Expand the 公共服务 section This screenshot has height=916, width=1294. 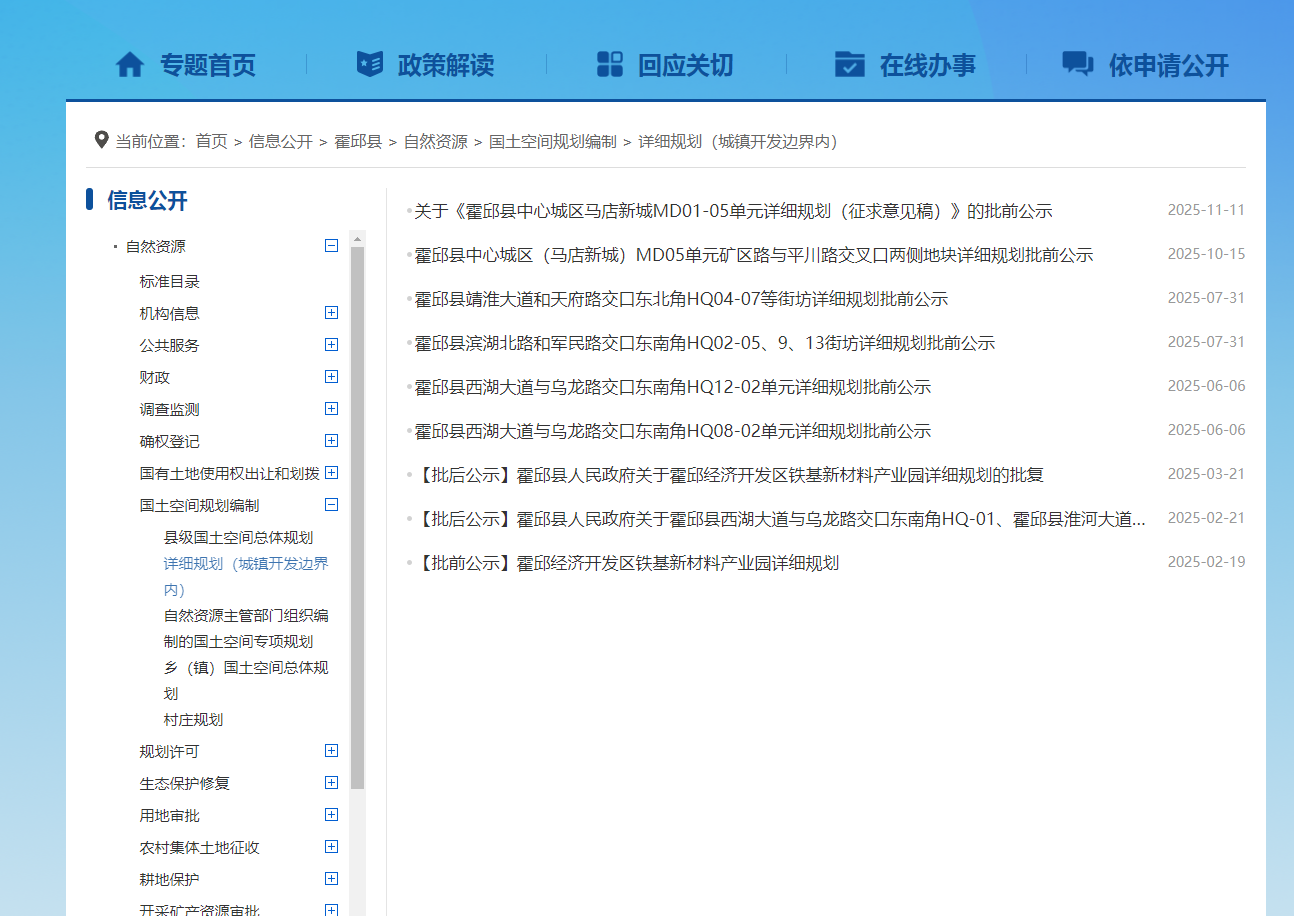pos(332,345)
